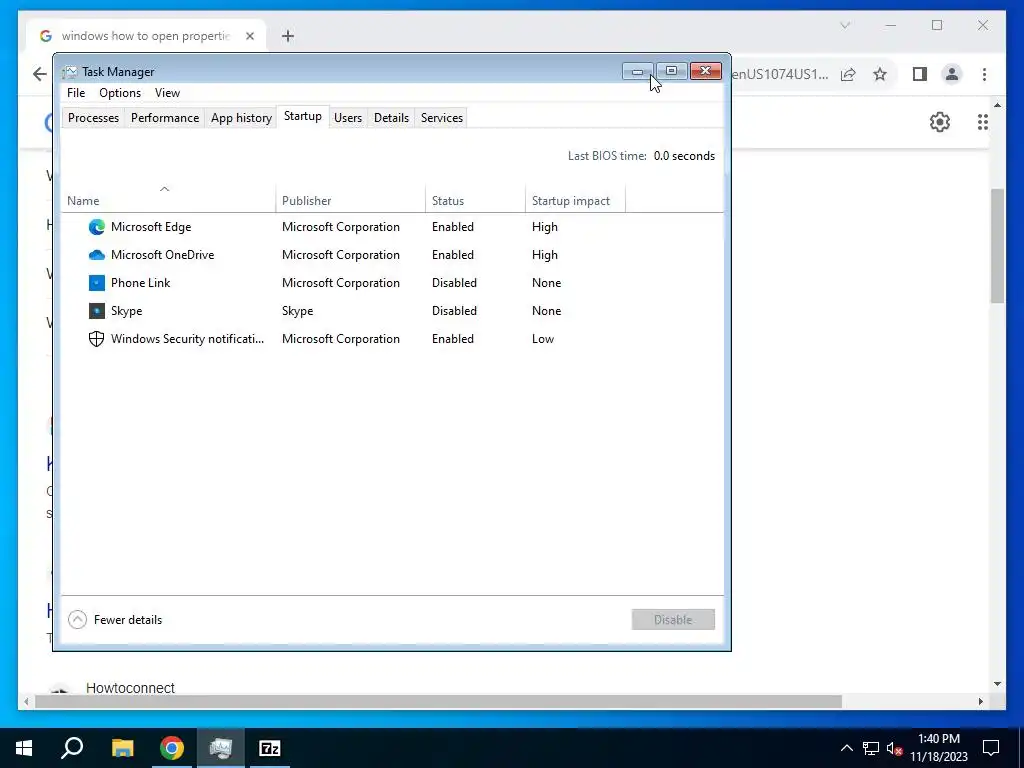
Task: Click the Skype publisher cell
Action: coord(297,311)
